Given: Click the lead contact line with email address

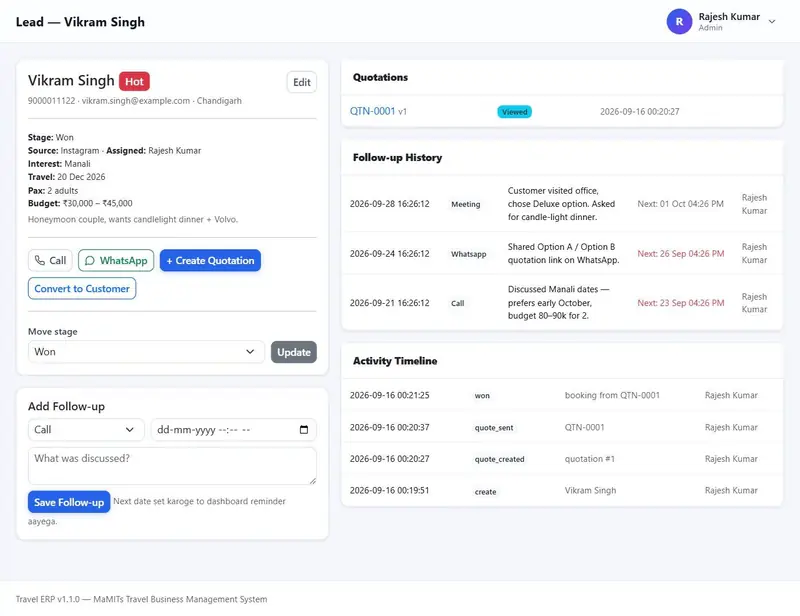Looking at the screenshot, I should [135, 101].
